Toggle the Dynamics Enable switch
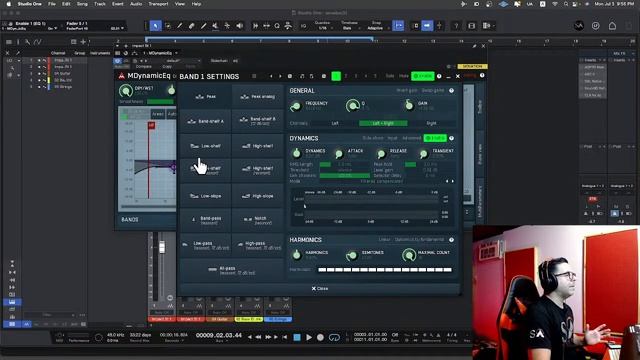This screenshot has width=640, height=360. click(x=435, y=138)
